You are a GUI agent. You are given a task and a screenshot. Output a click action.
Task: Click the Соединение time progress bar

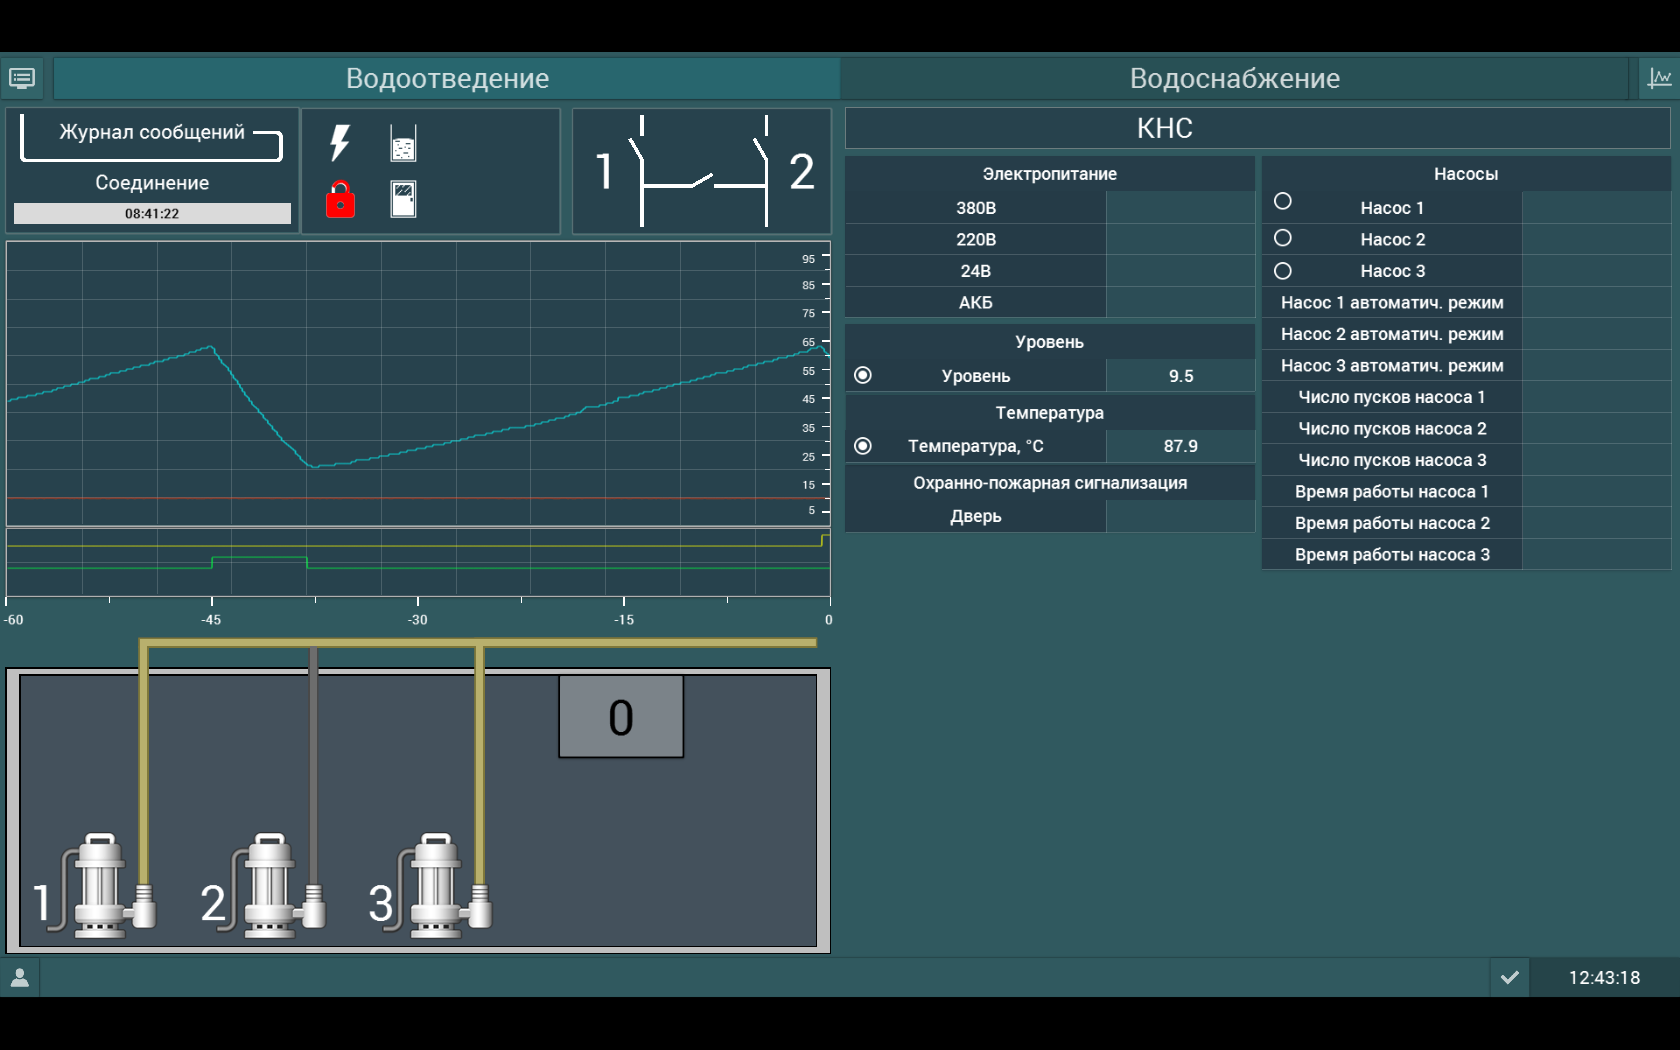(x=152, y=213)
